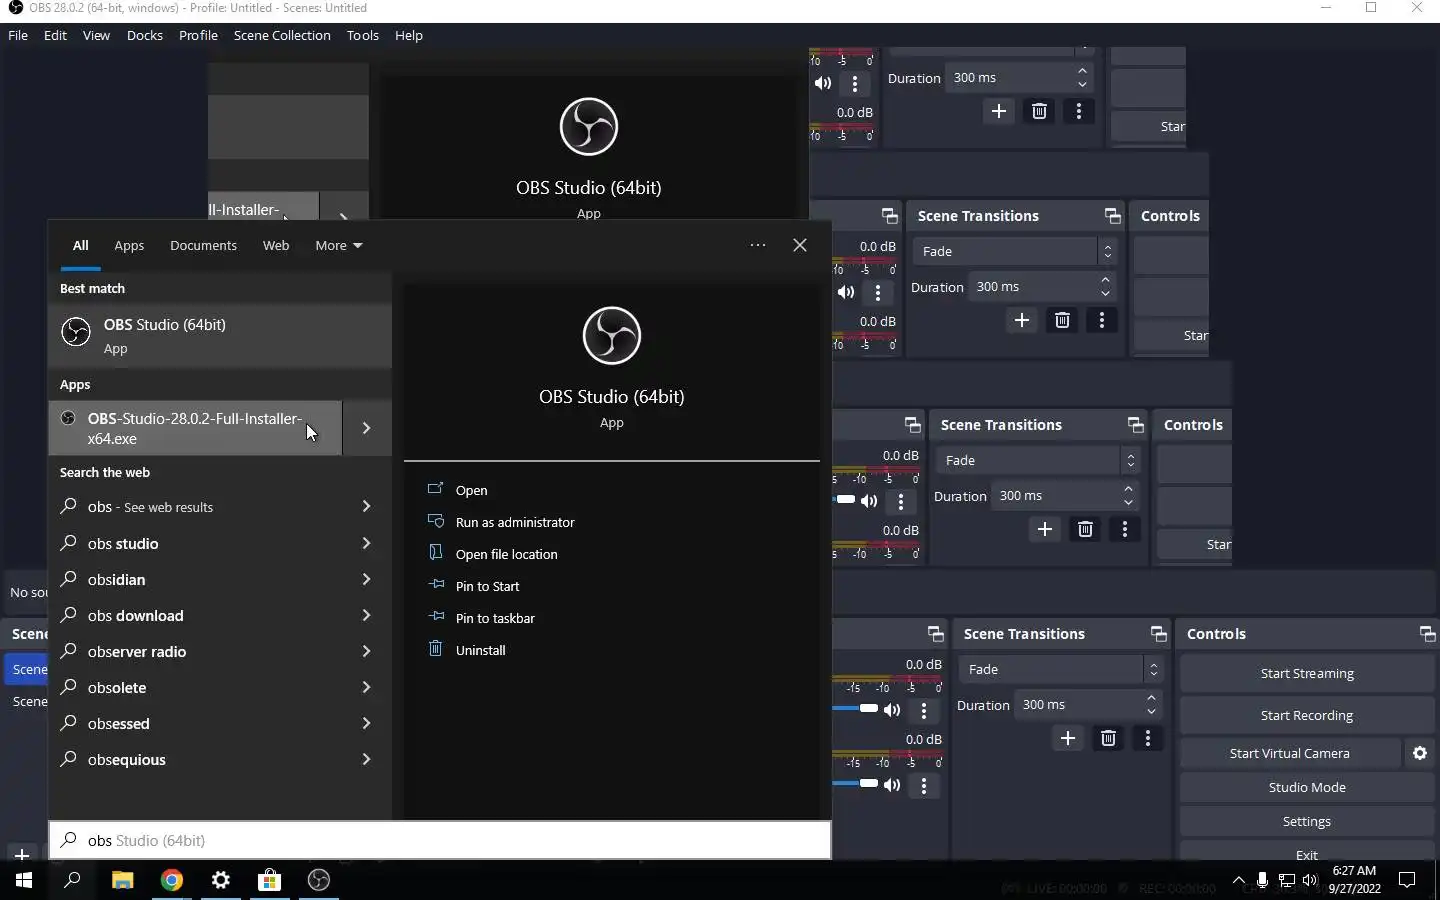1440x900 pixels.
Task: Pop out the Controls dock above Start Streaming
Action: 1426,634
